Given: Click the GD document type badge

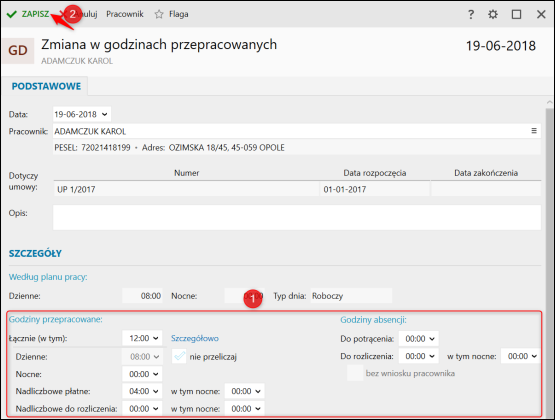Looking at the screenshot, I should tap(18, 51).
